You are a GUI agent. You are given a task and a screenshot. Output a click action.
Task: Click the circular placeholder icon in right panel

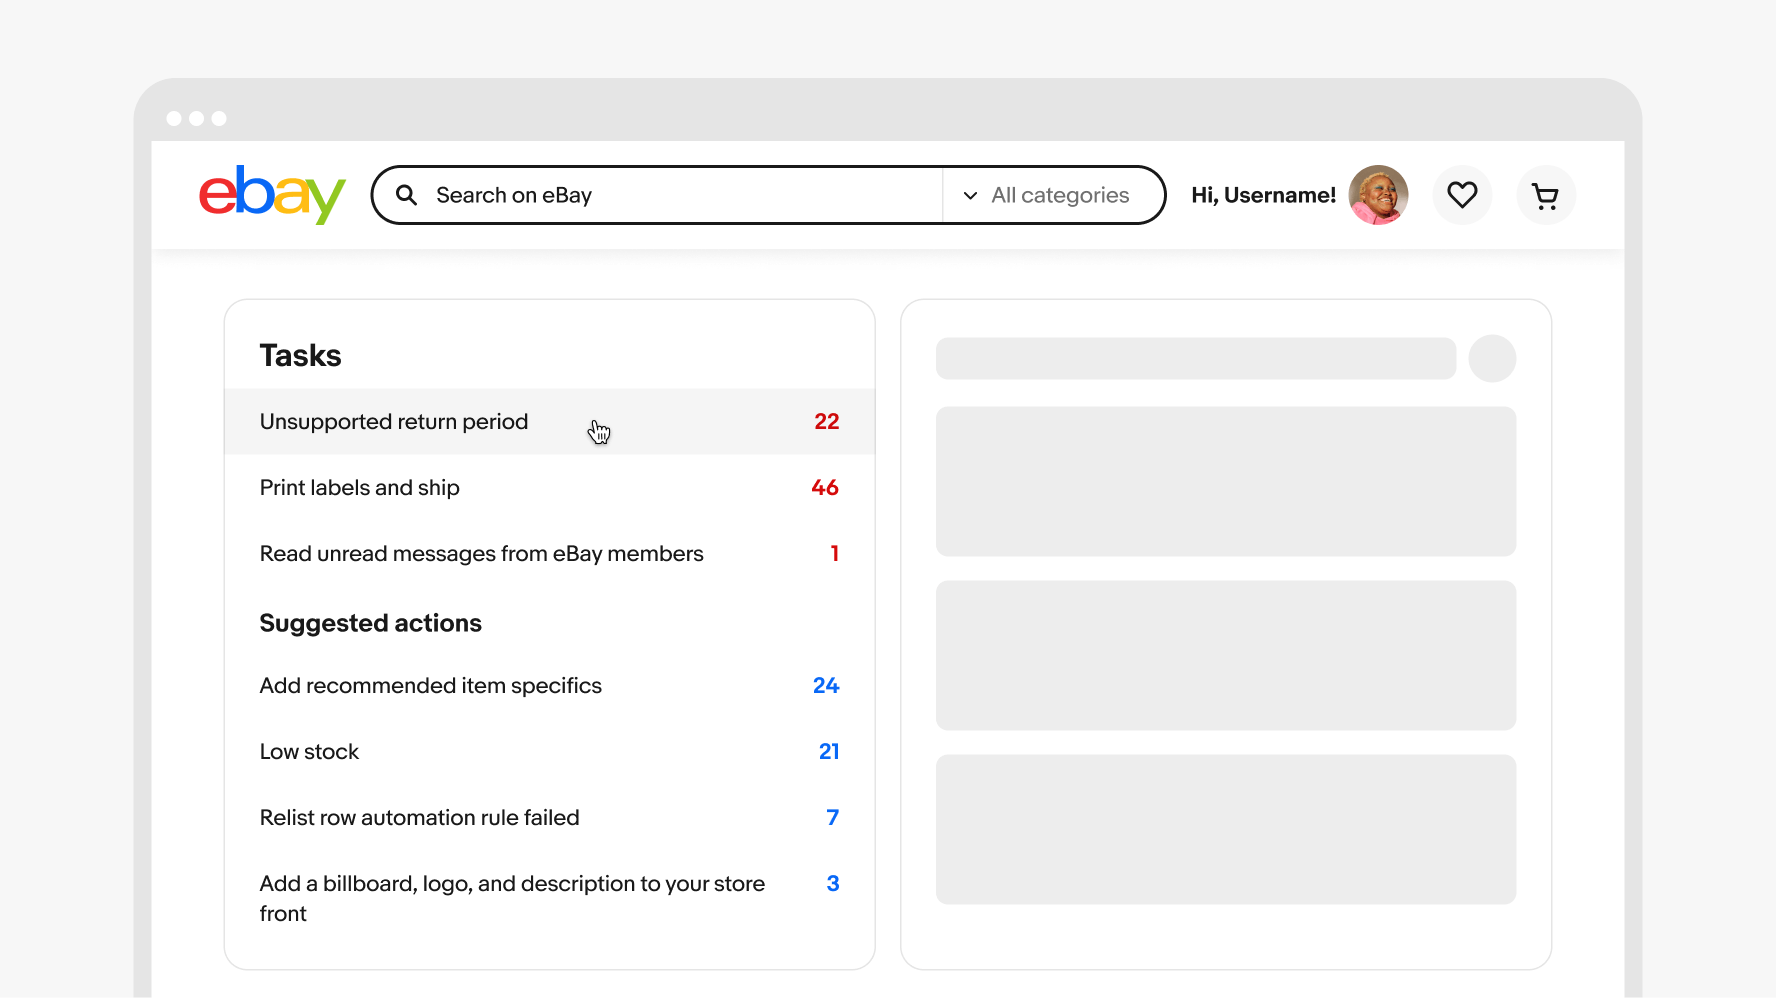coord(1492,358)
